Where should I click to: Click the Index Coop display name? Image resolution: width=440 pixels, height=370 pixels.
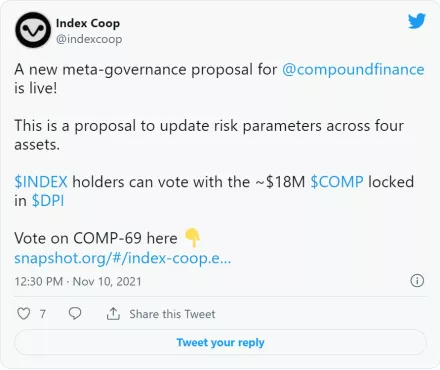point(88,23)
